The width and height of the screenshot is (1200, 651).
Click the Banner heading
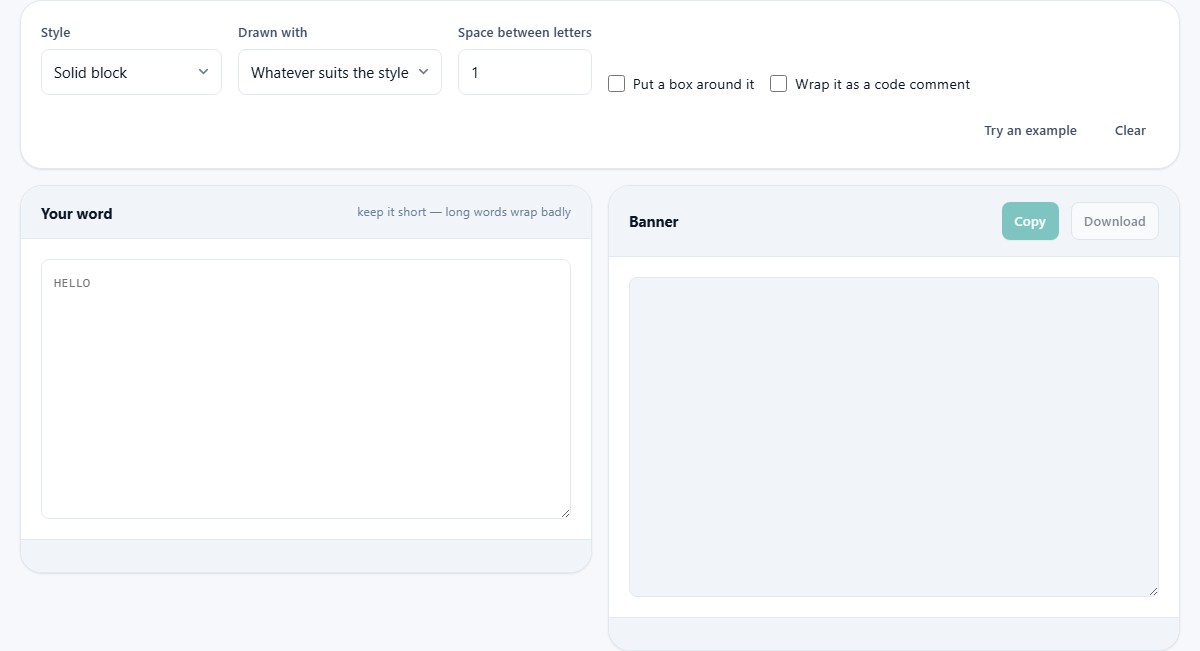654,222
